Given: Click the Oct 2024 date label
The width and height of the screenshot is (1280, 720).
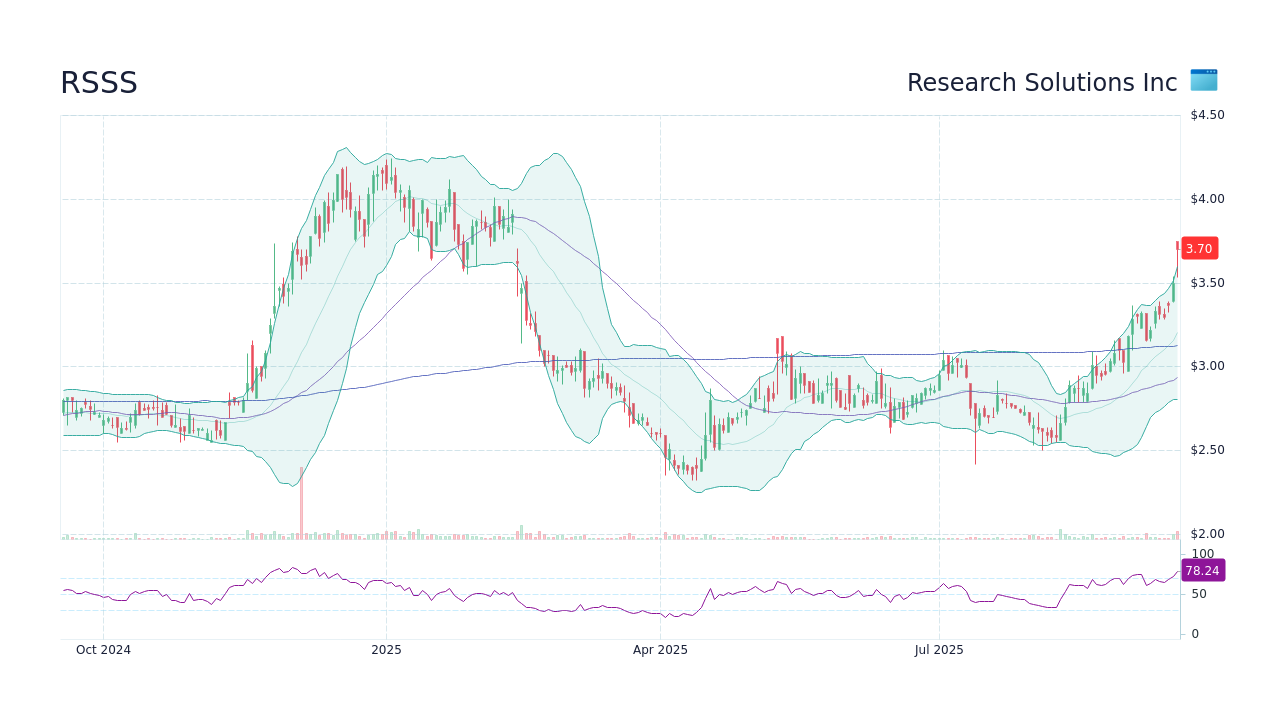Looking at the screenshot, I should (x=103, y=650).
